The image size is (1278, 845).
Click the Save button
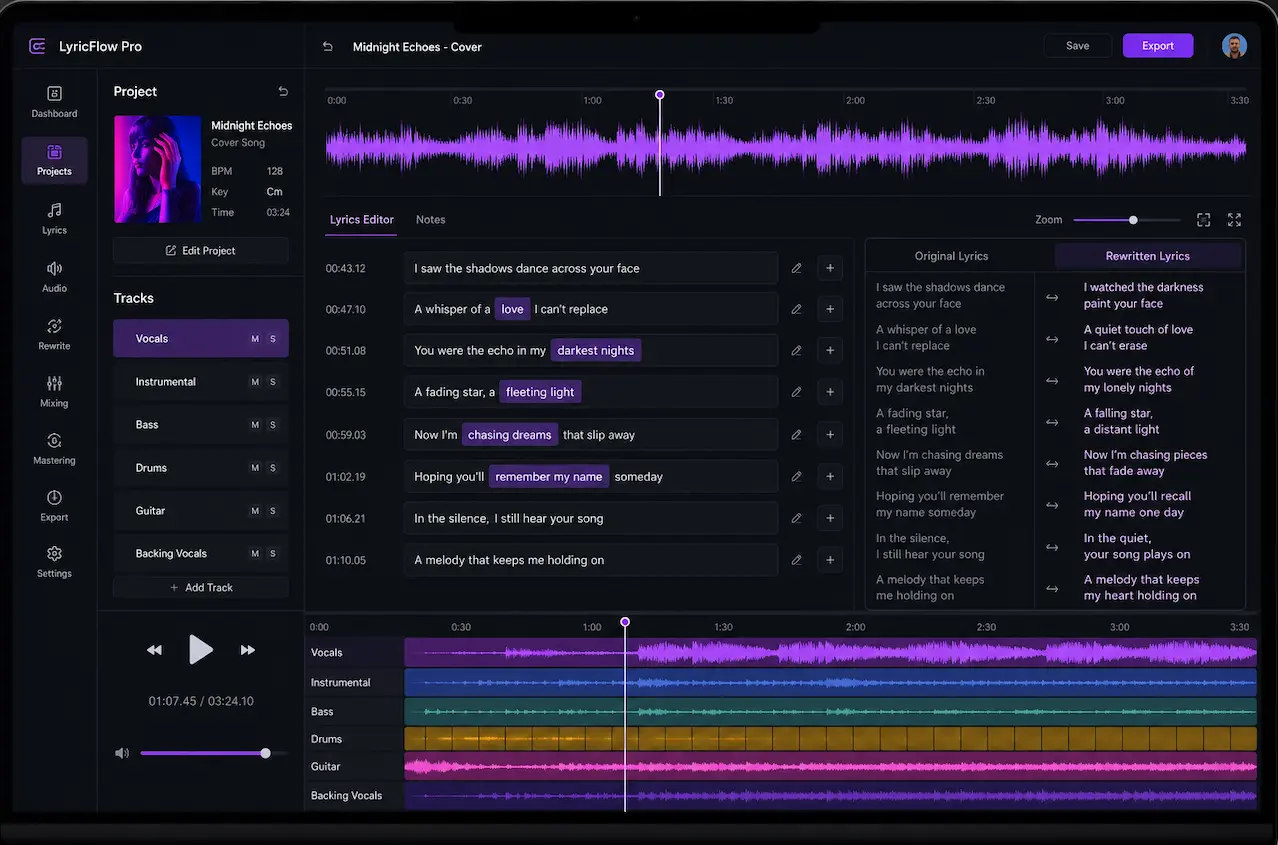click(1078, 46)
